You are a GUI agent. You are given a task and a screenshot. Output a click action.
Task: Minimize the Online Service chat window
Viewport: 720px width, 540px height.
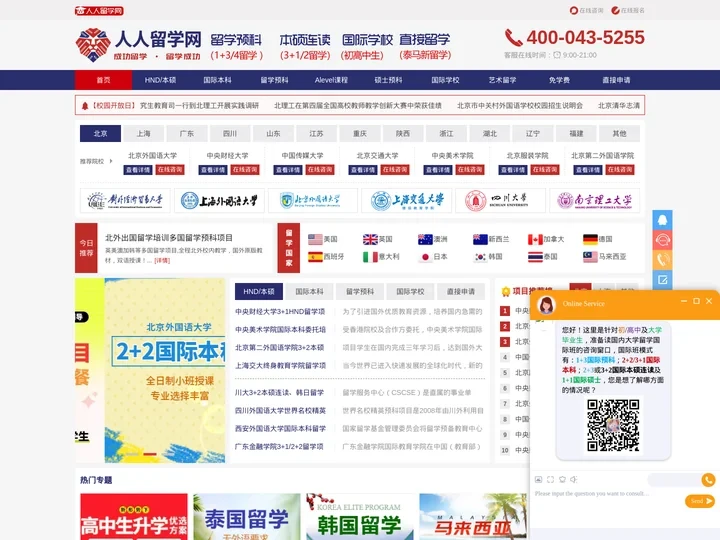pyautogui.click(x=684, y=301)
